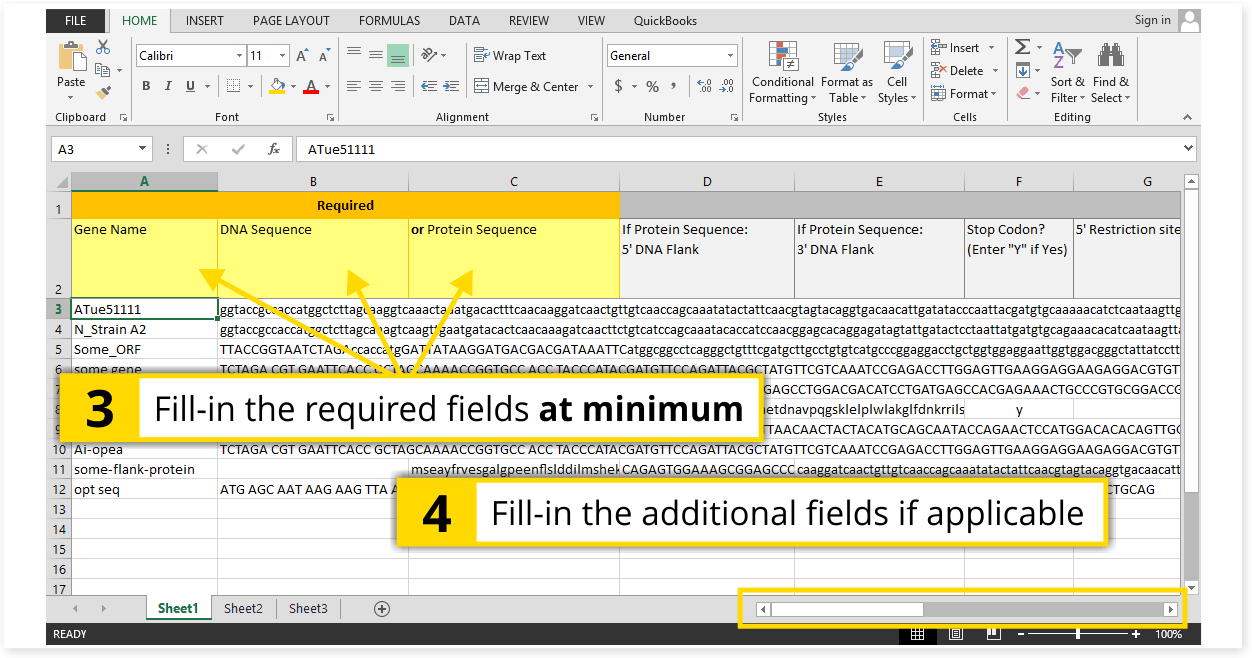Click the horizontal scrollbar right arrow

pyautogui.click(x=1170, y=609)
